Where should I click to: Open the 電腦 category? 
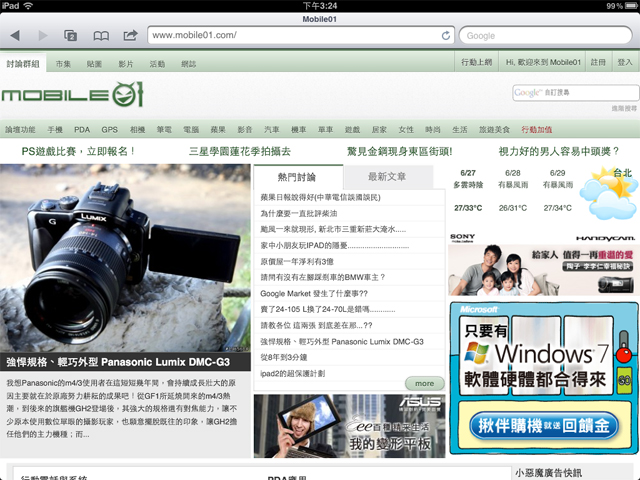191,130
